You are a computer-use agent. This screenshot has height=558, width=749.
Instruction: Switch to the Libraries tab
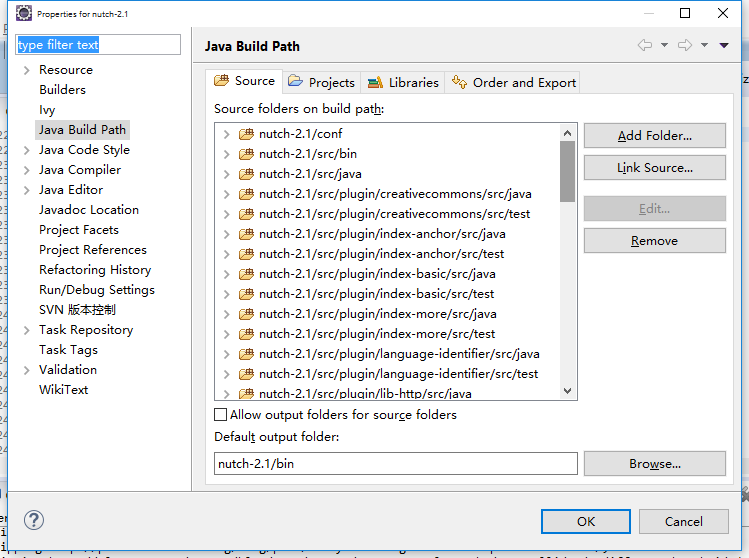[x=403, y=82]
